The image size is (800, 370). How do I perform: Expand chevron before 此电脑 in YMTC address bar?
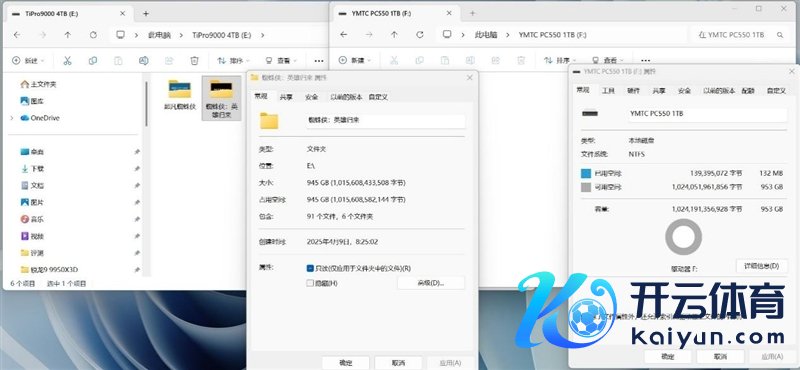463,35
